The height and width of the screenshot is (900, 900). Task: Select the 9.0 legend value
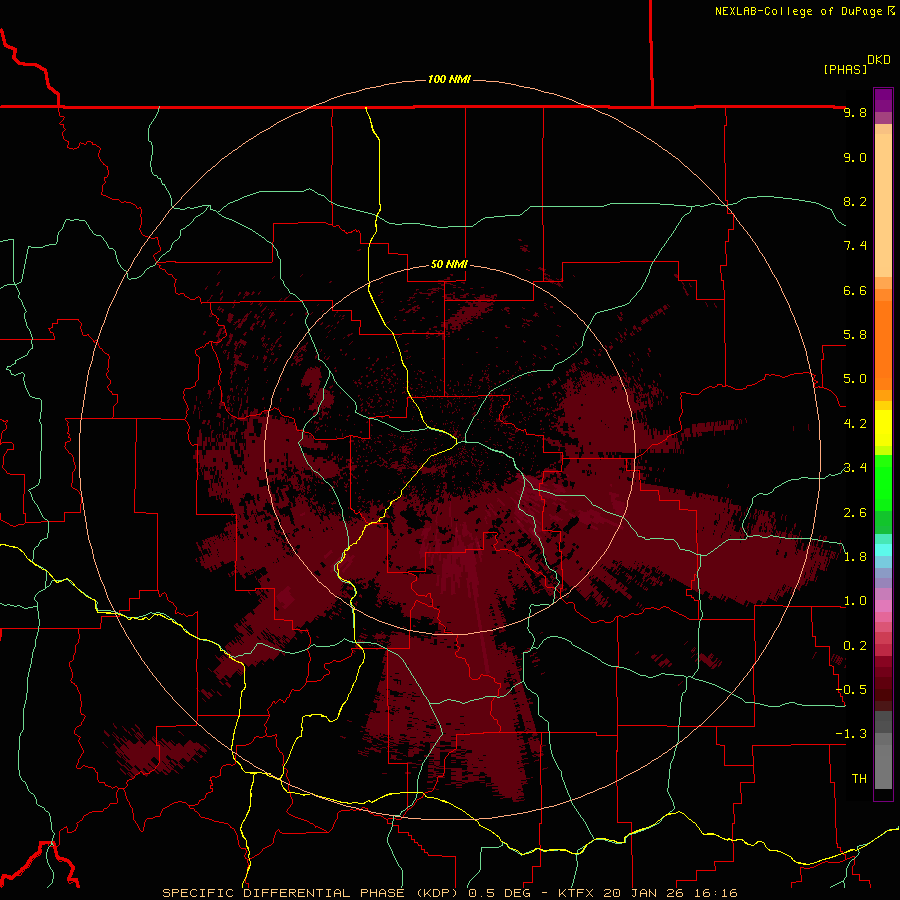click(x=855, y=157)
